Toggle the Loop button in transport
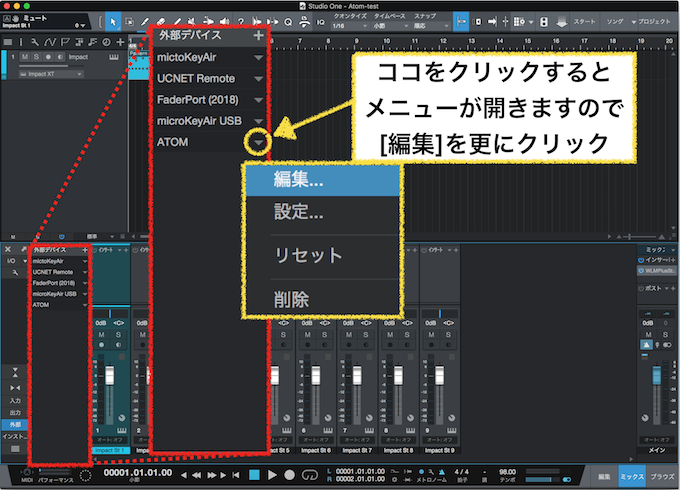The width and height of the screenshot is (680, 490). tap(309, 475)
